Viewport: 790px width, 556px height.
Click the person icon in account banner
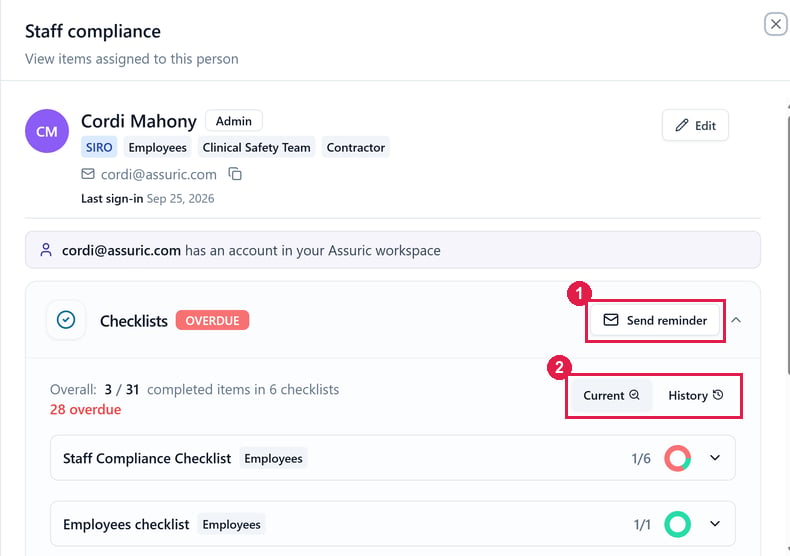[46, 250]
